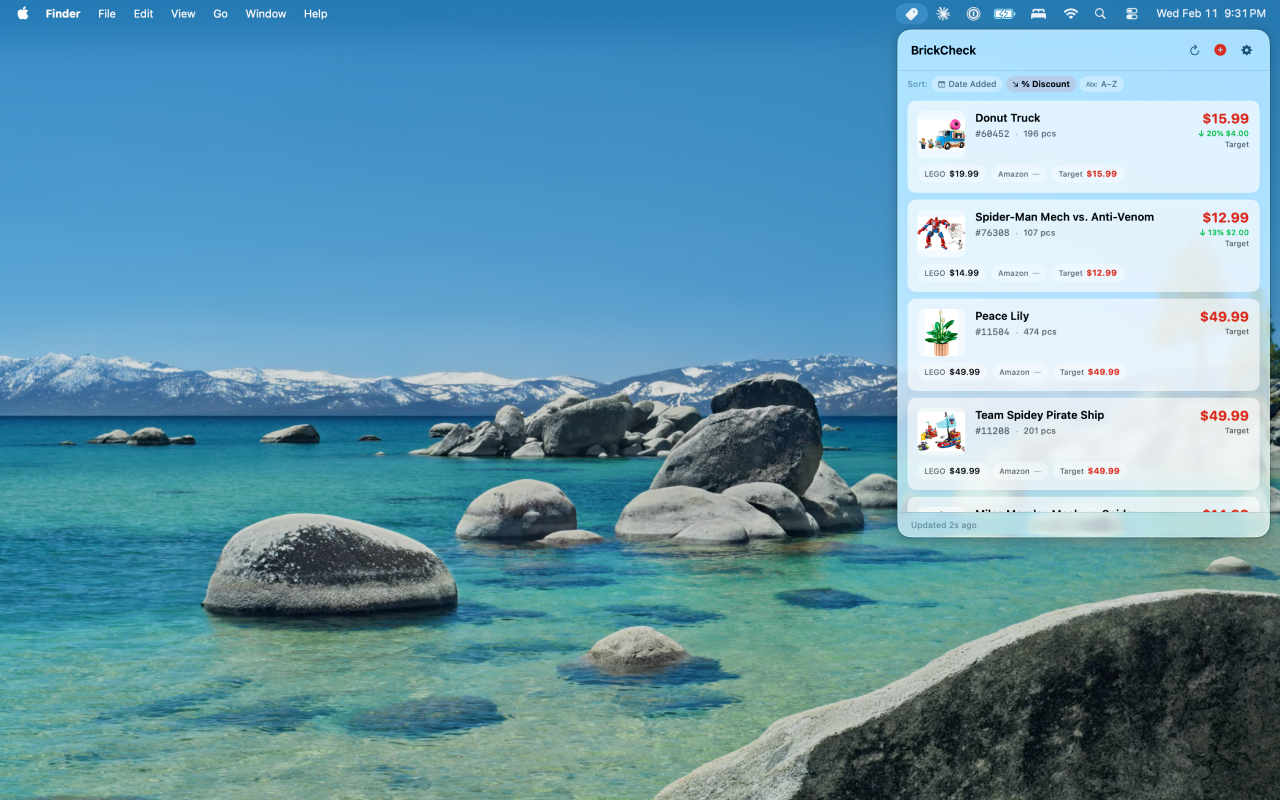
Task: Click the Spider-Man Mech vs. Anti-Venom title
Action: pyautogui.click(x=1065, y=217)
